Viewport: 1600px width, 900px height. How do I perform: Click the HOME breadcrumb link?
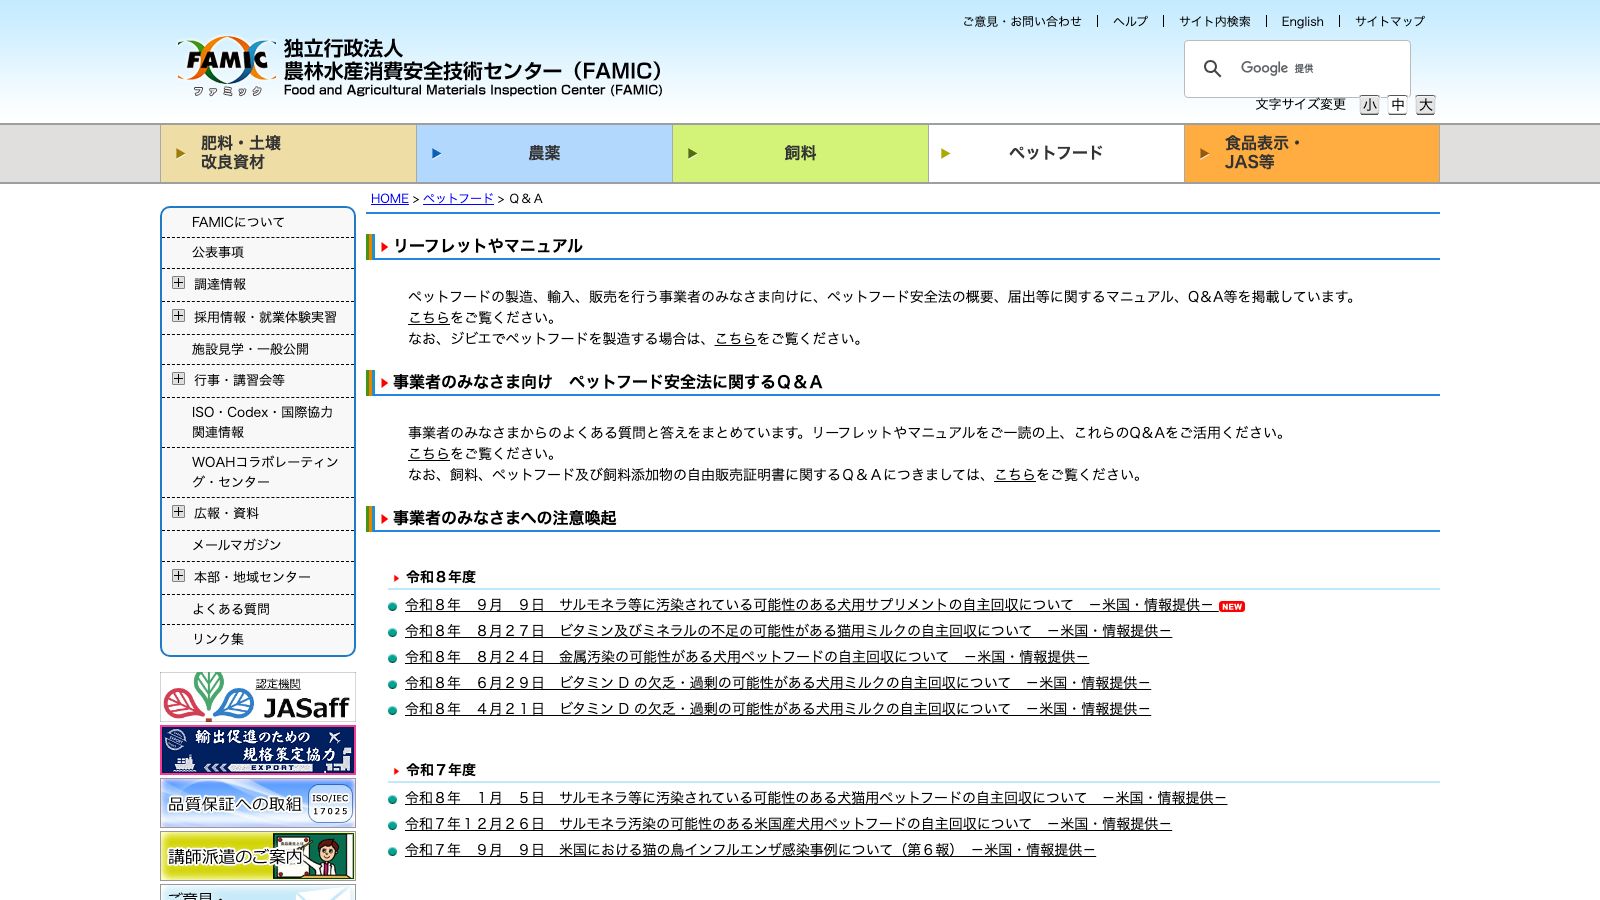pyautogui.click(x=390, y=199)
